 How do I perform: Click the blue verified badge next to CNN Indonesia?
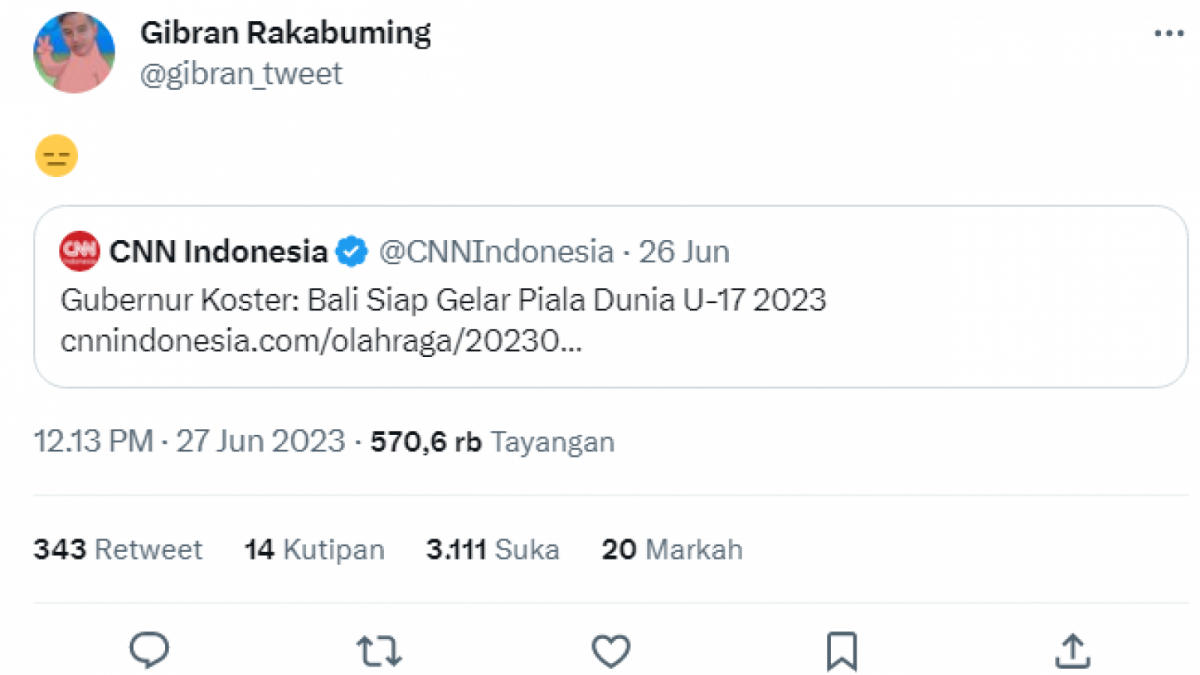[x=351, y=251]
